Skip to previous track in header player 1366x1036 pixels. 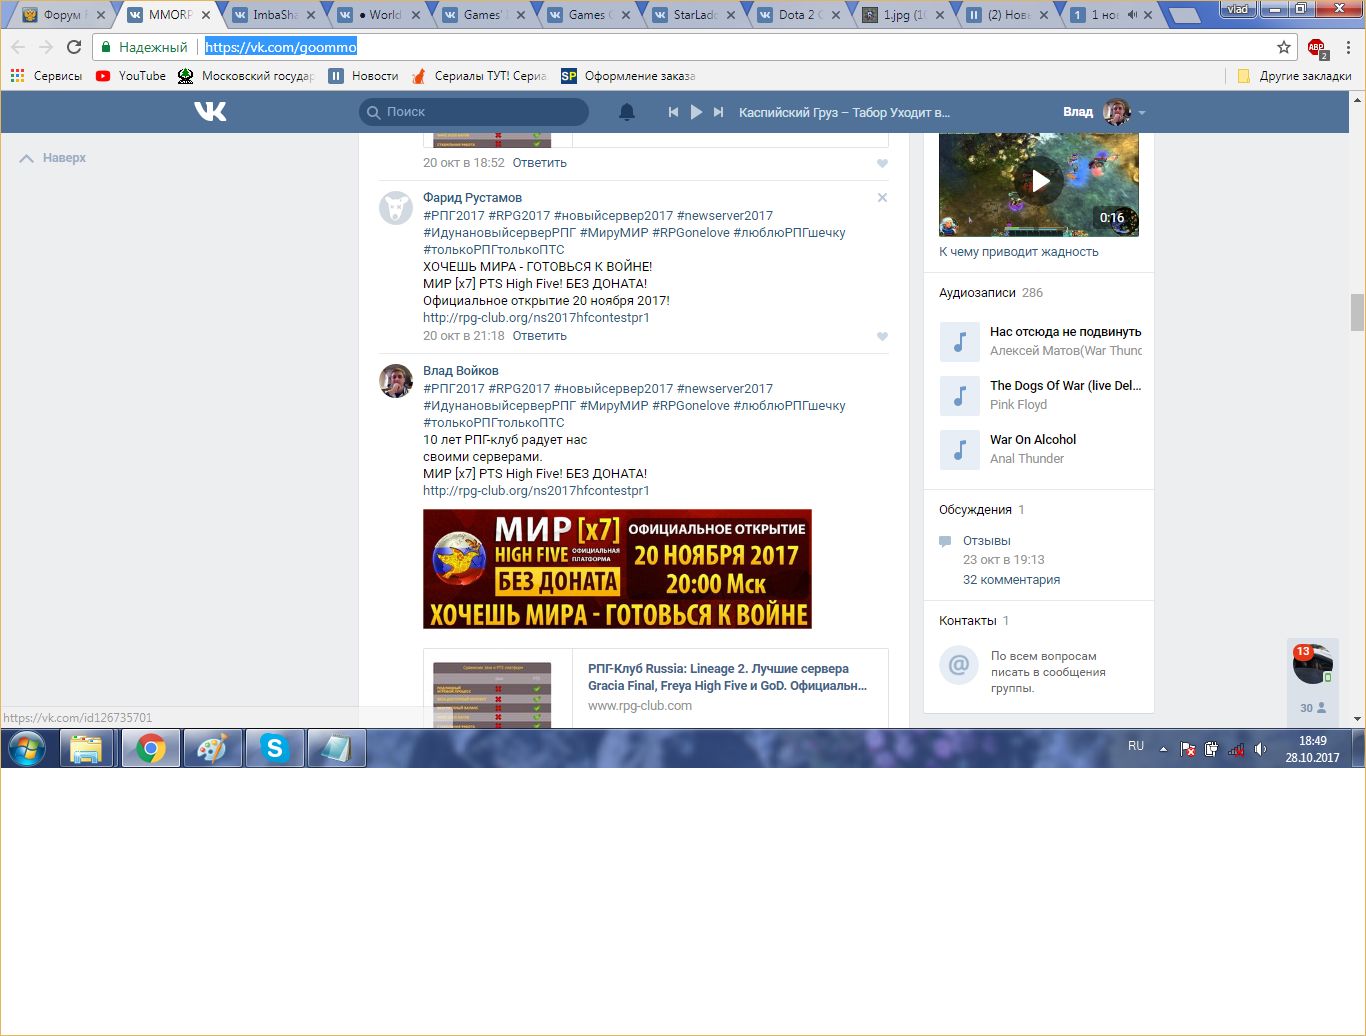pos(673,112)
